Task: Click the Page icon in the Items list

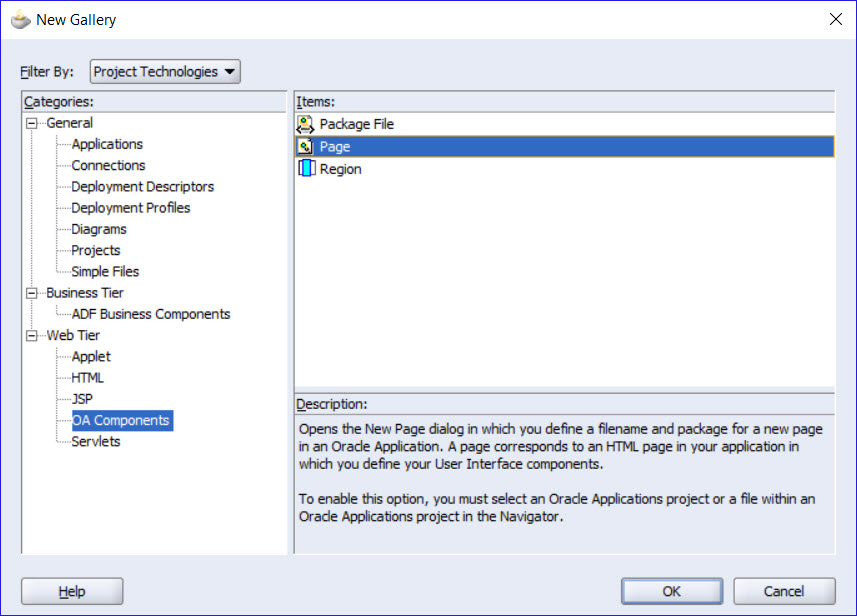Action: (305, 146)
